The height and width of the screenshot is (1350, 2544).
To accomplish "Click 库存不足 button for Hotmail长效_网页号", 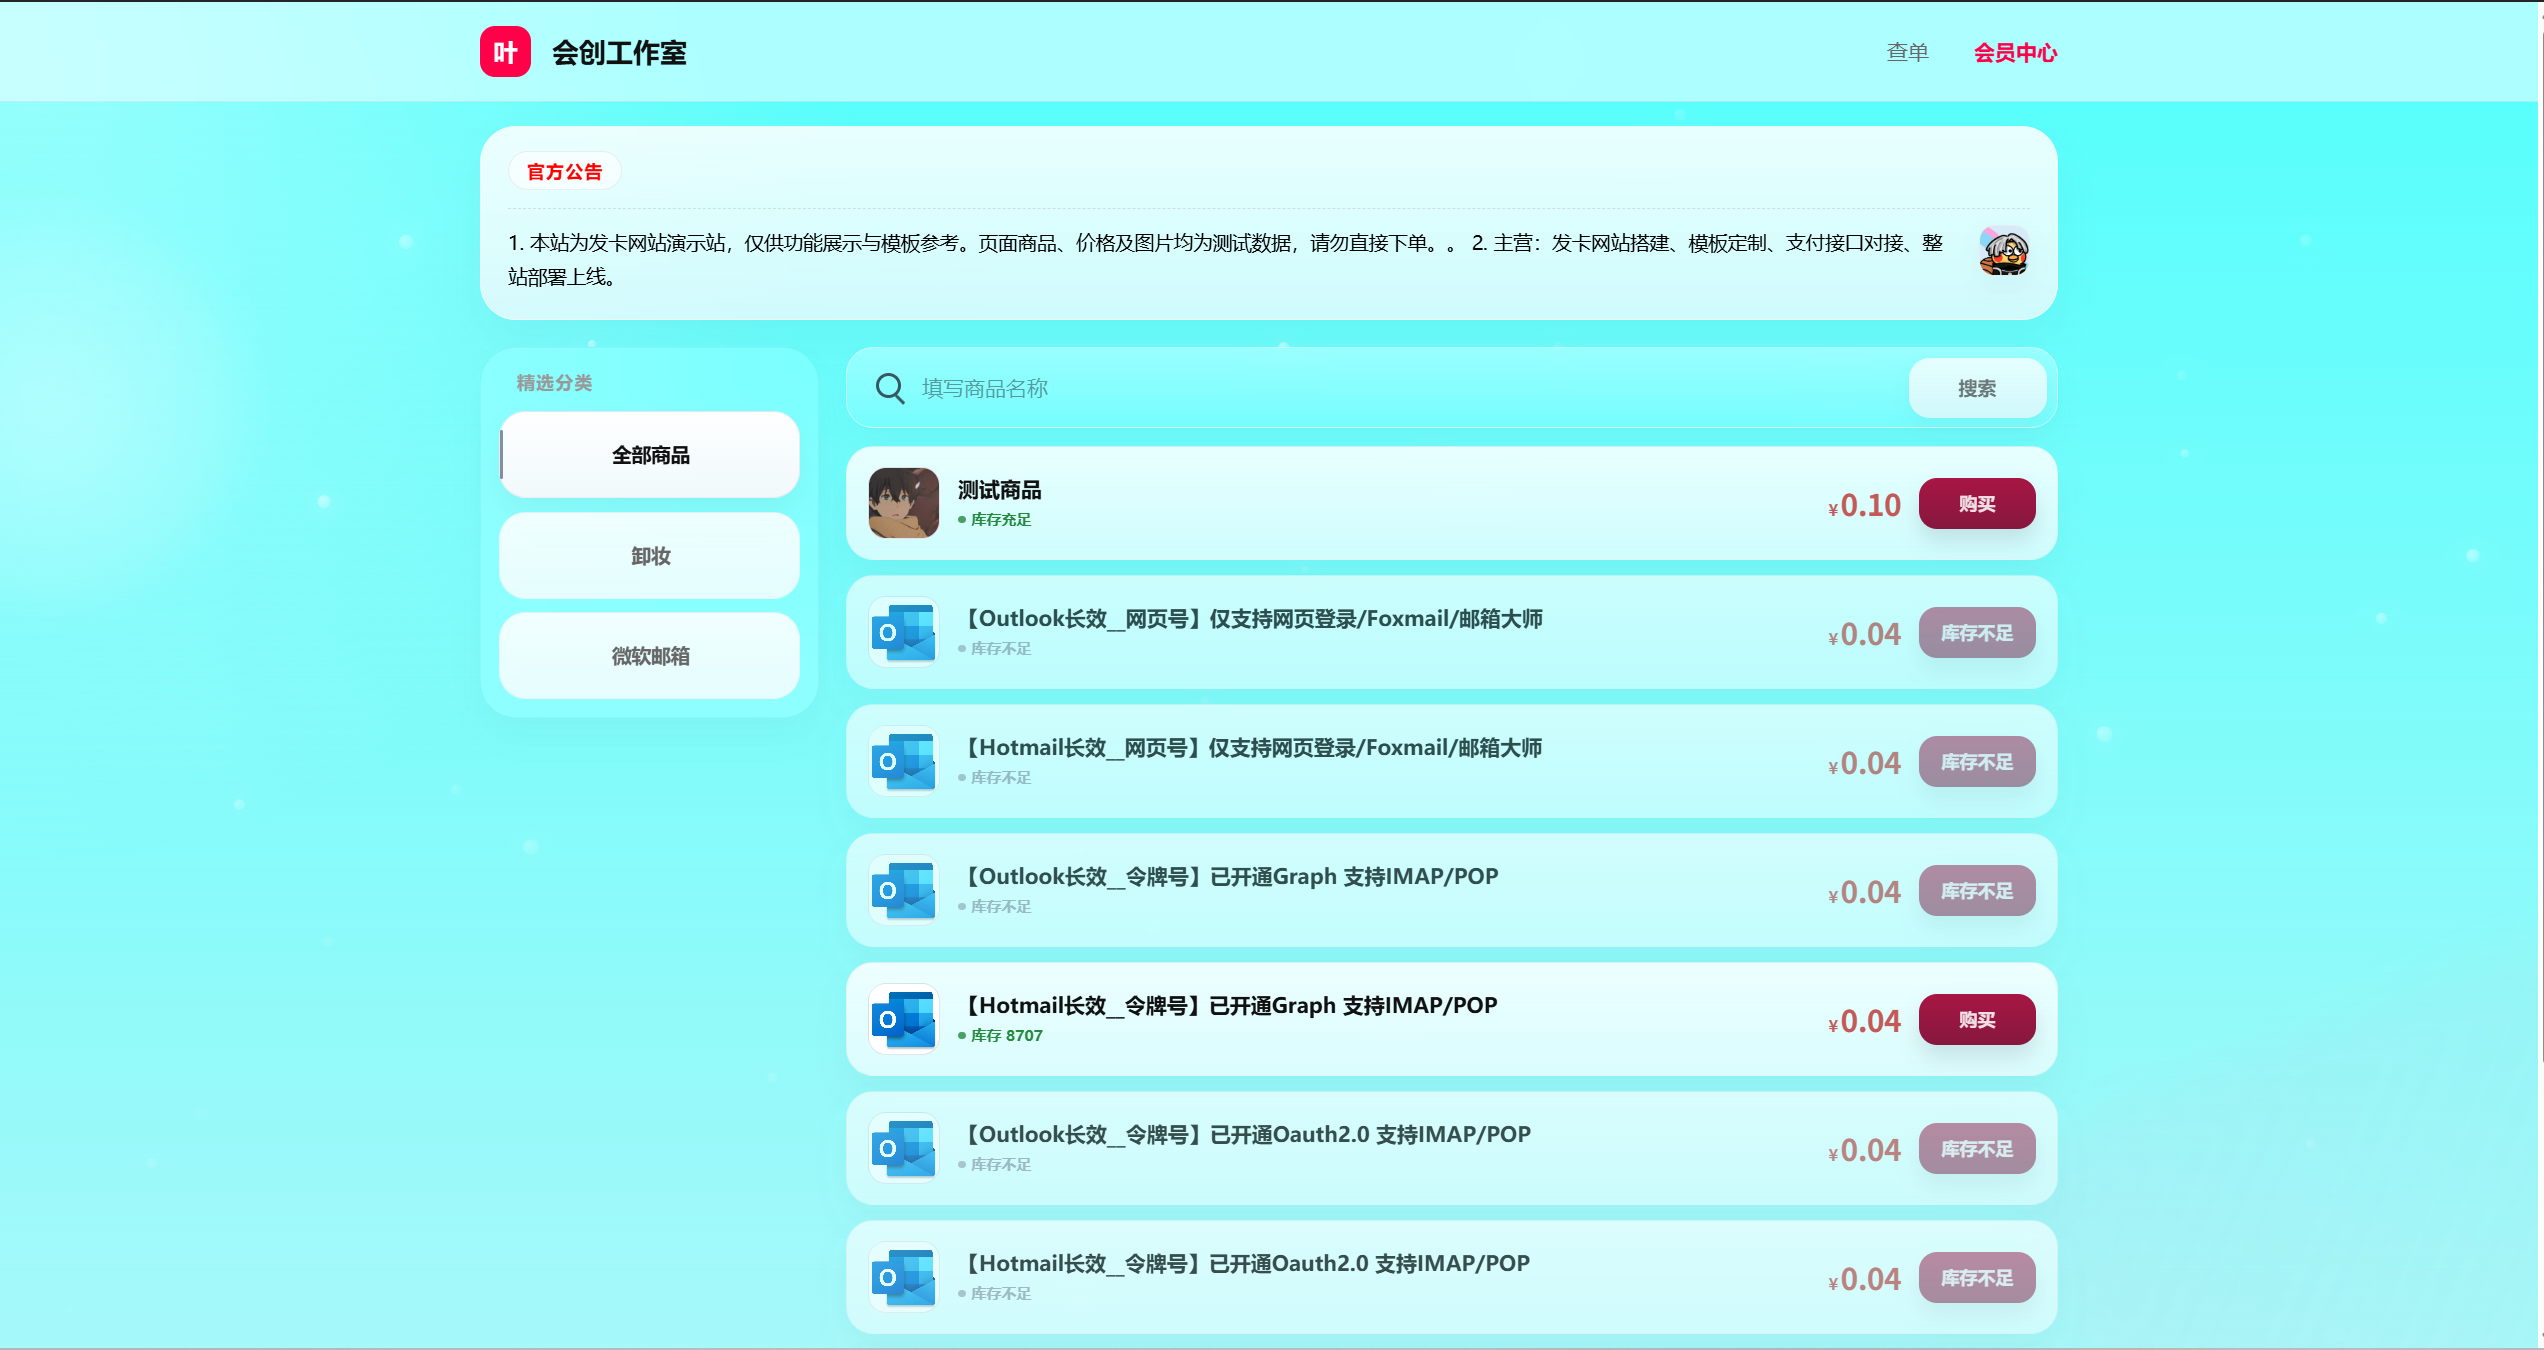I will point(1977,761).
